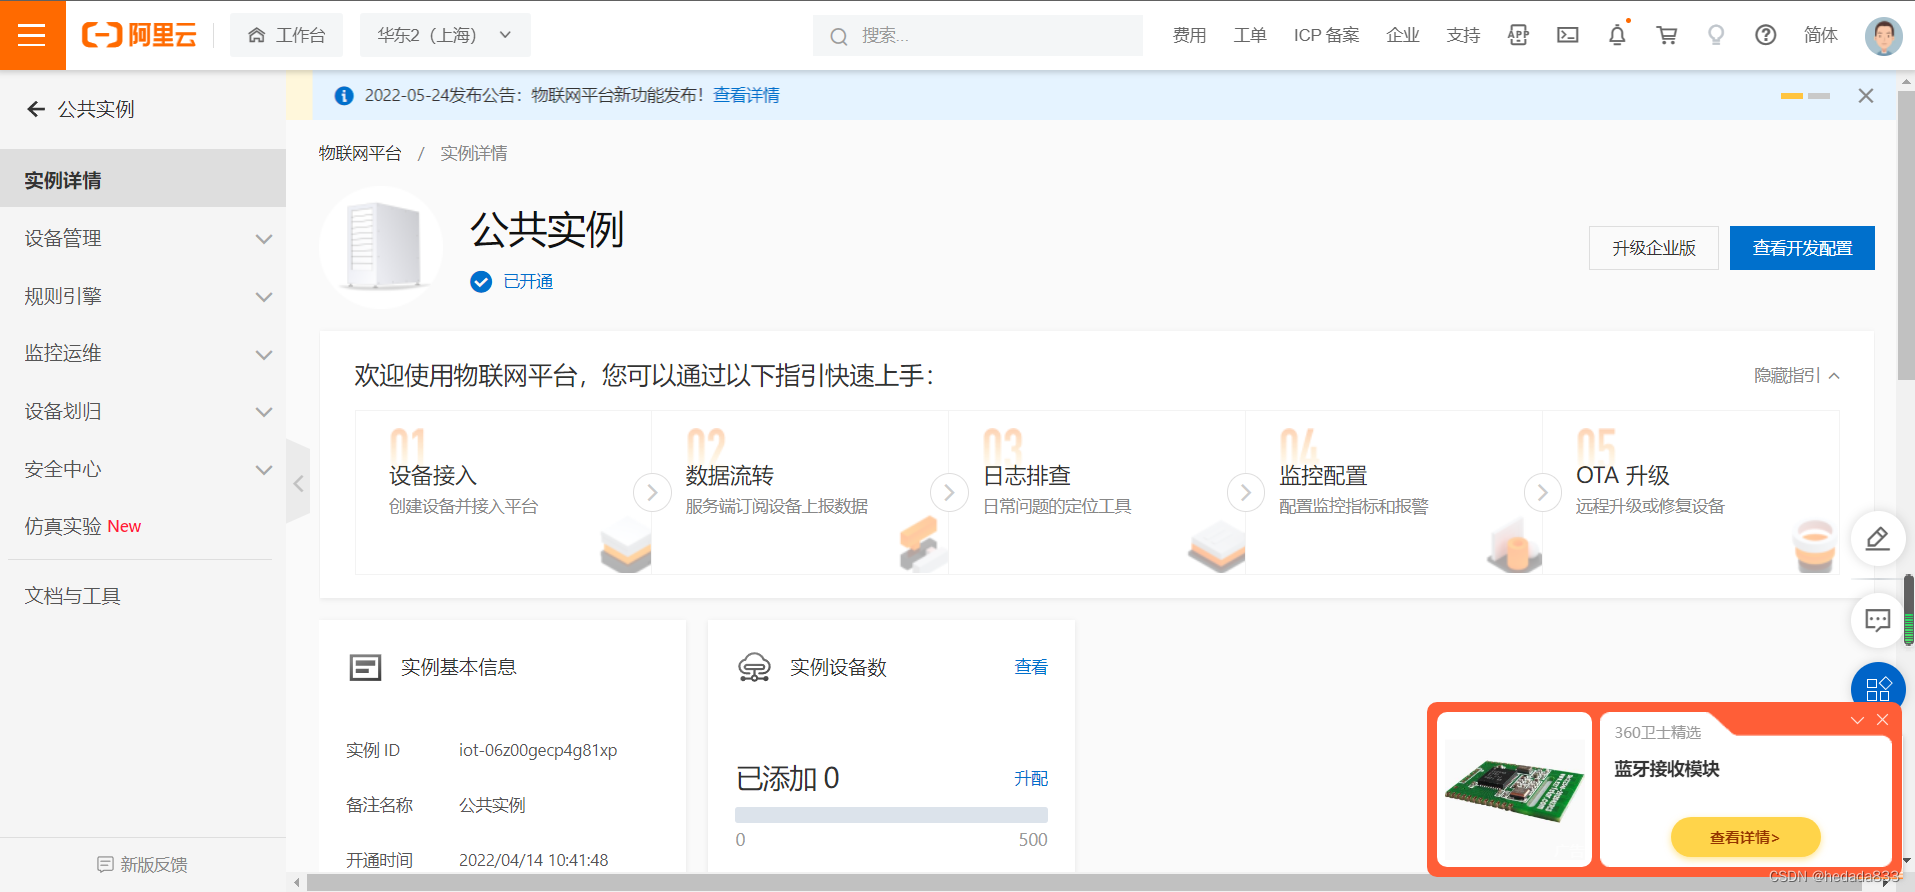
Task: Click the 已开通 status checkmark icon
Action: pos(481,282)
